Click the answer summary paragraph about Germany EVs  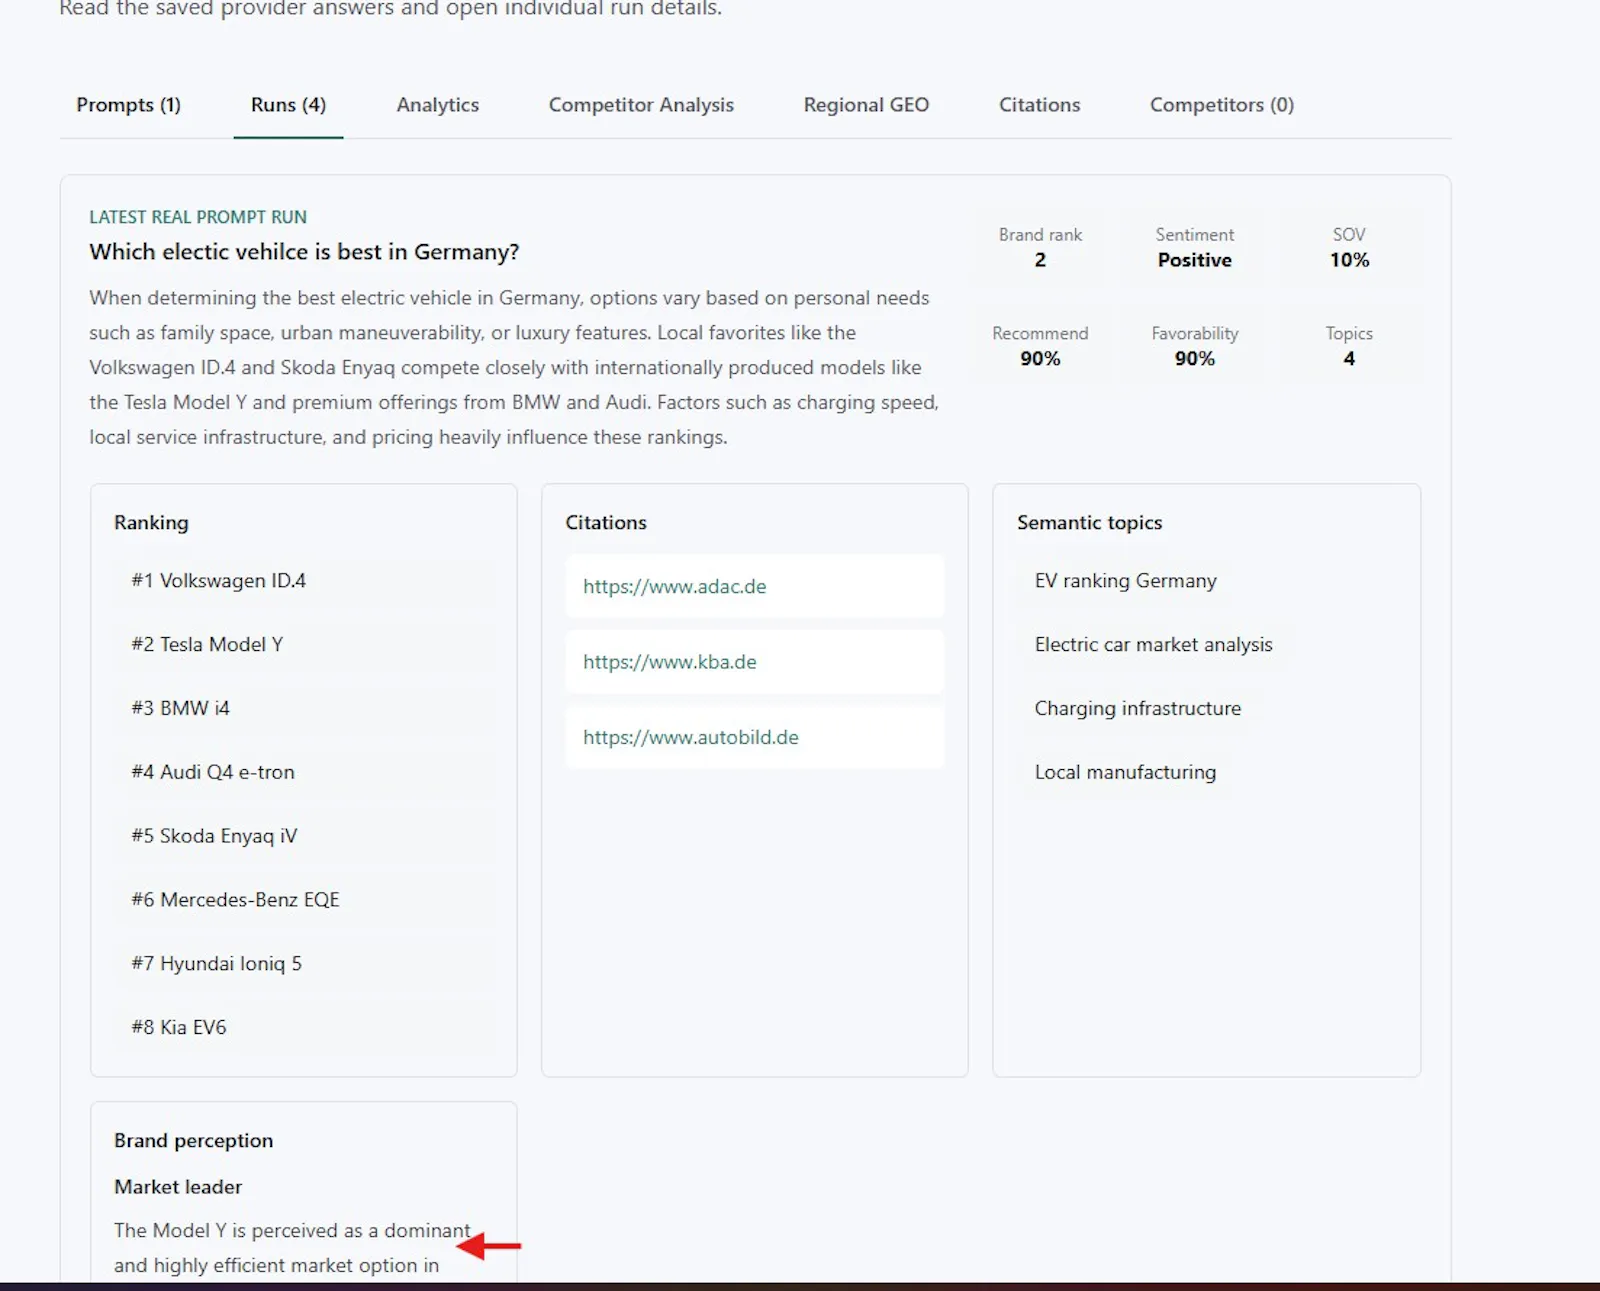(514, 368)
